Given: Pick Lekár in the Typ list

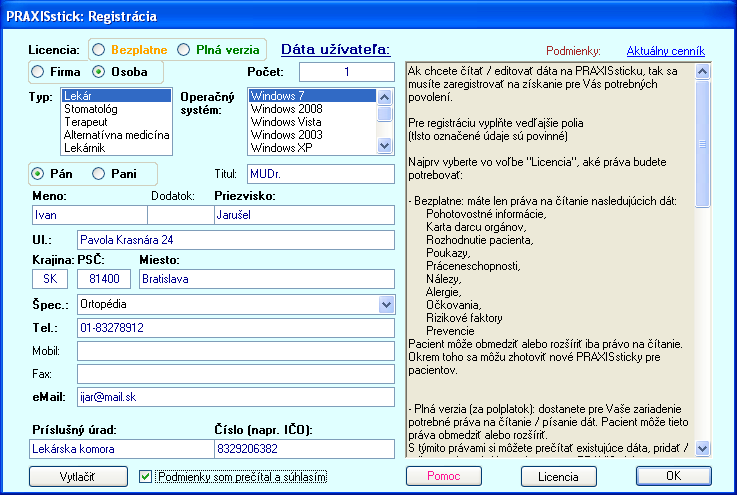Looking at the screenshot, I should tap(116, 96).
